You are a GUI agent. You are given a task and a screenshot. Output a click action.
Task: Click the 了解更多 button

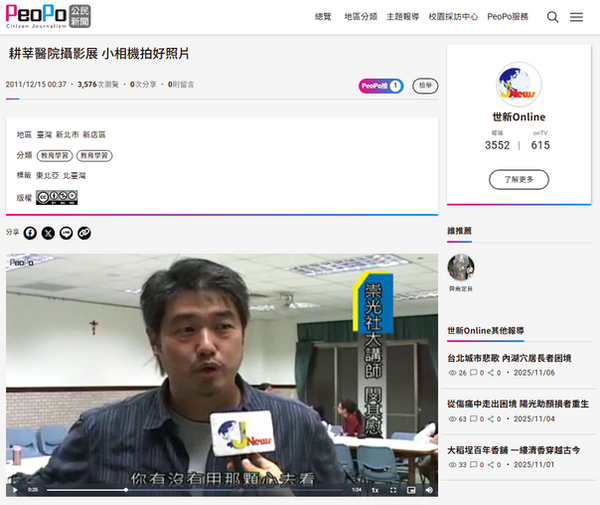point(519,179)
